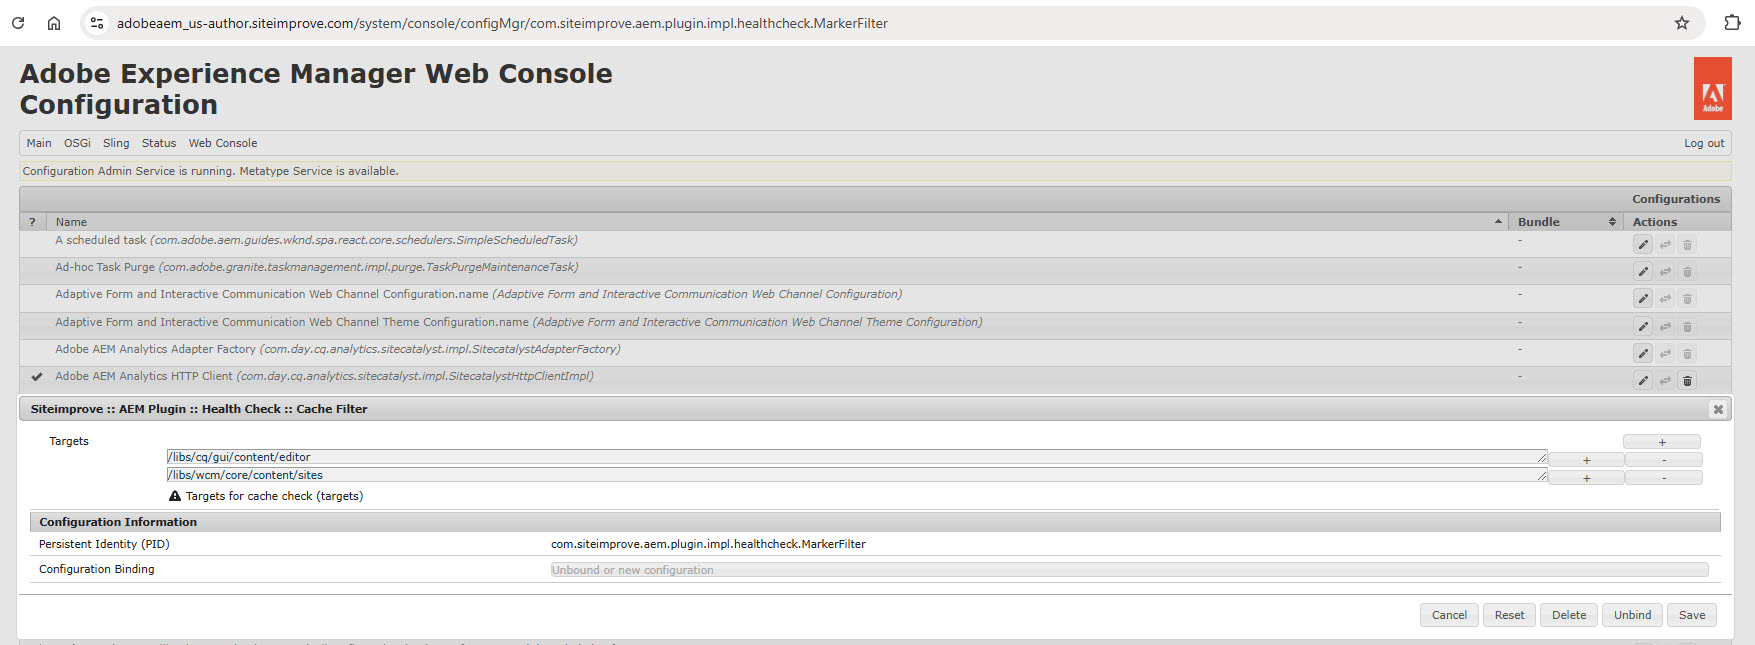The height and width of the screenshot is (645, 1755).
Task: Sort configurations by Bundle column arrows
Action: pos(1612,222)
